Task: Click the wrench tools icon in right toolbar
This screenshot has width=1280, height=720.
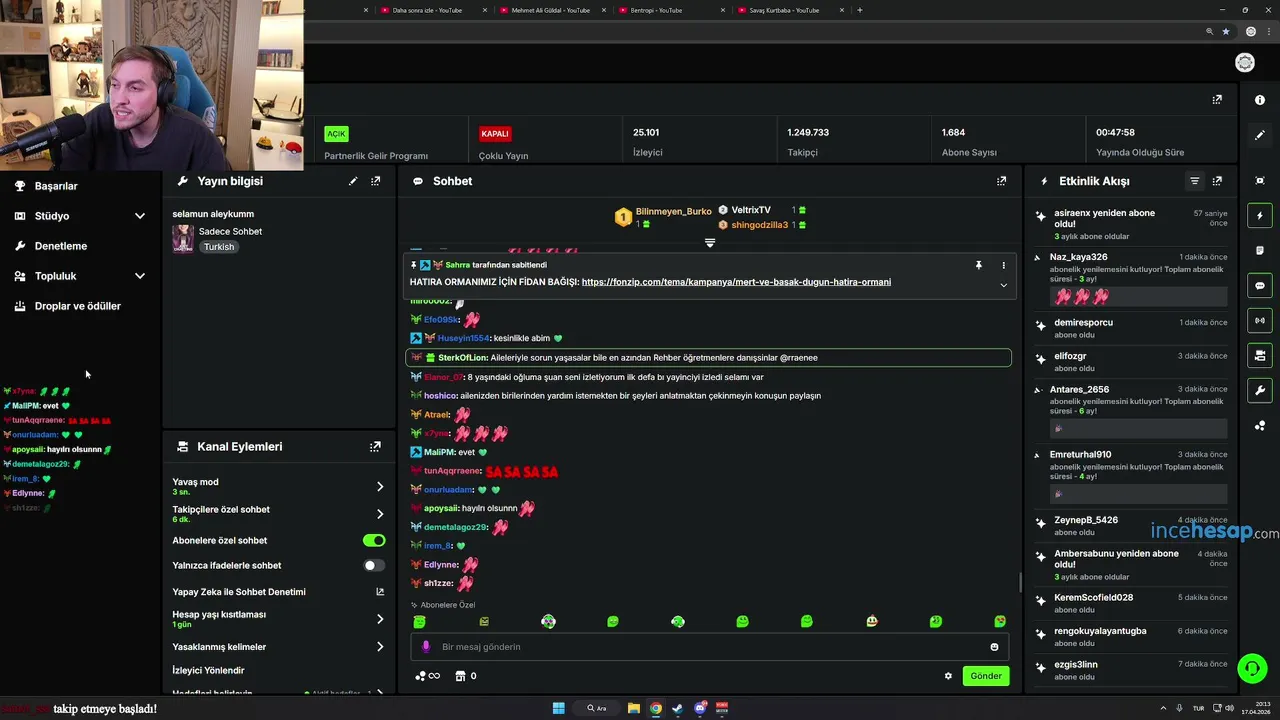Action: click(x=1260, y=390)
